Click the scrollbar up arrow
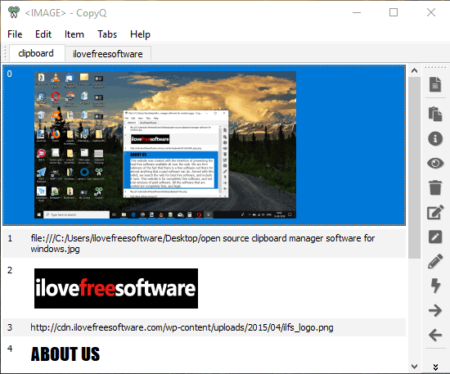Image resolution: width=450 pixels, height=374 pixels. click(x=414, y=70)
